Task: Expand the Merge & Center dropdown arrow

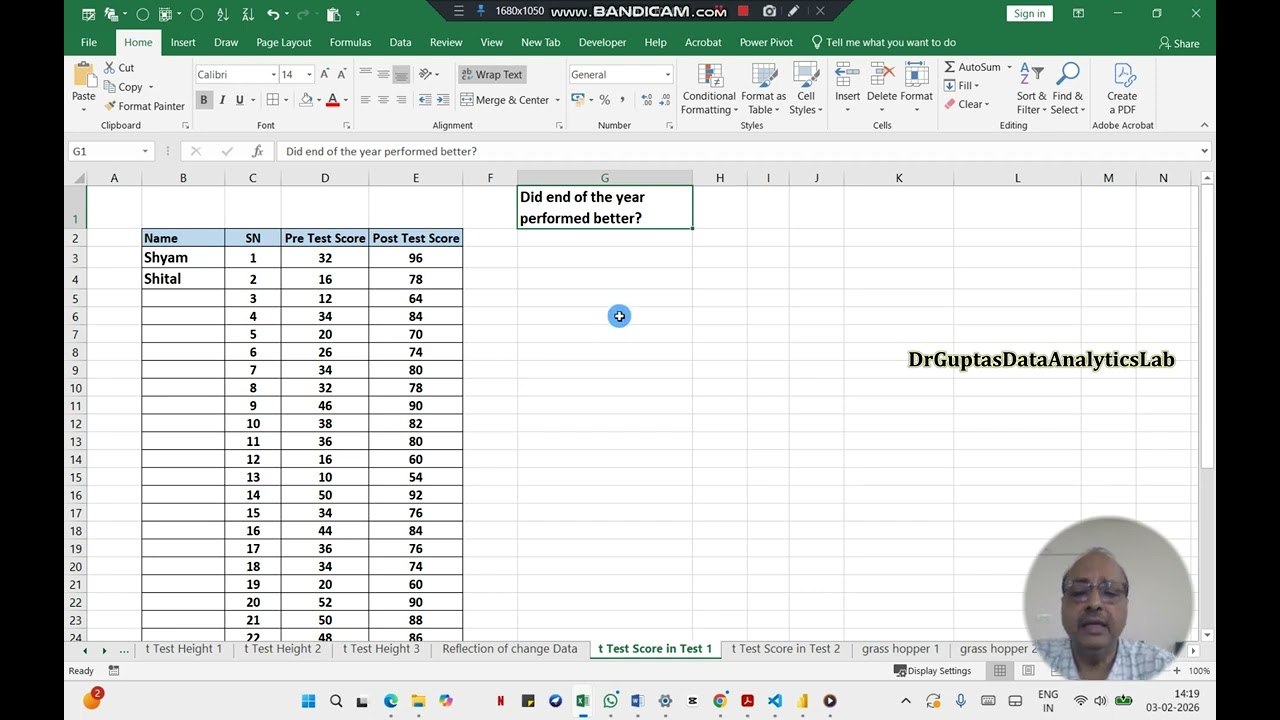Action: (x=558, y=100)
